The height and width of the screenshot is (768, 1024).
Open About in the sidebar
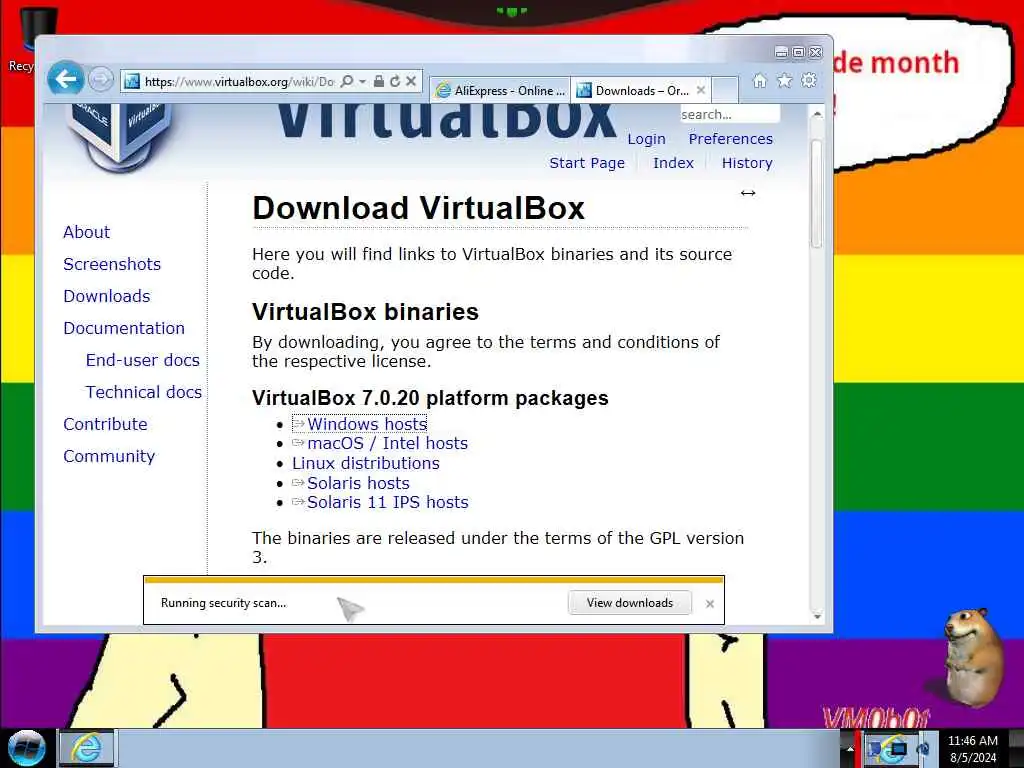tap(86, 232)
